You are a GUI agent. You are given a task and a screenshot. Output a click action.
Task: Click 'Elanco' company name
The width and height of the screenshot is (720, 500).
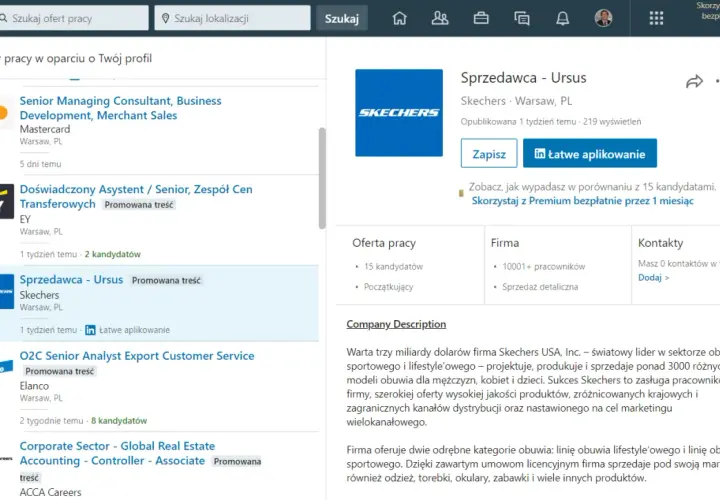point(34,386)
